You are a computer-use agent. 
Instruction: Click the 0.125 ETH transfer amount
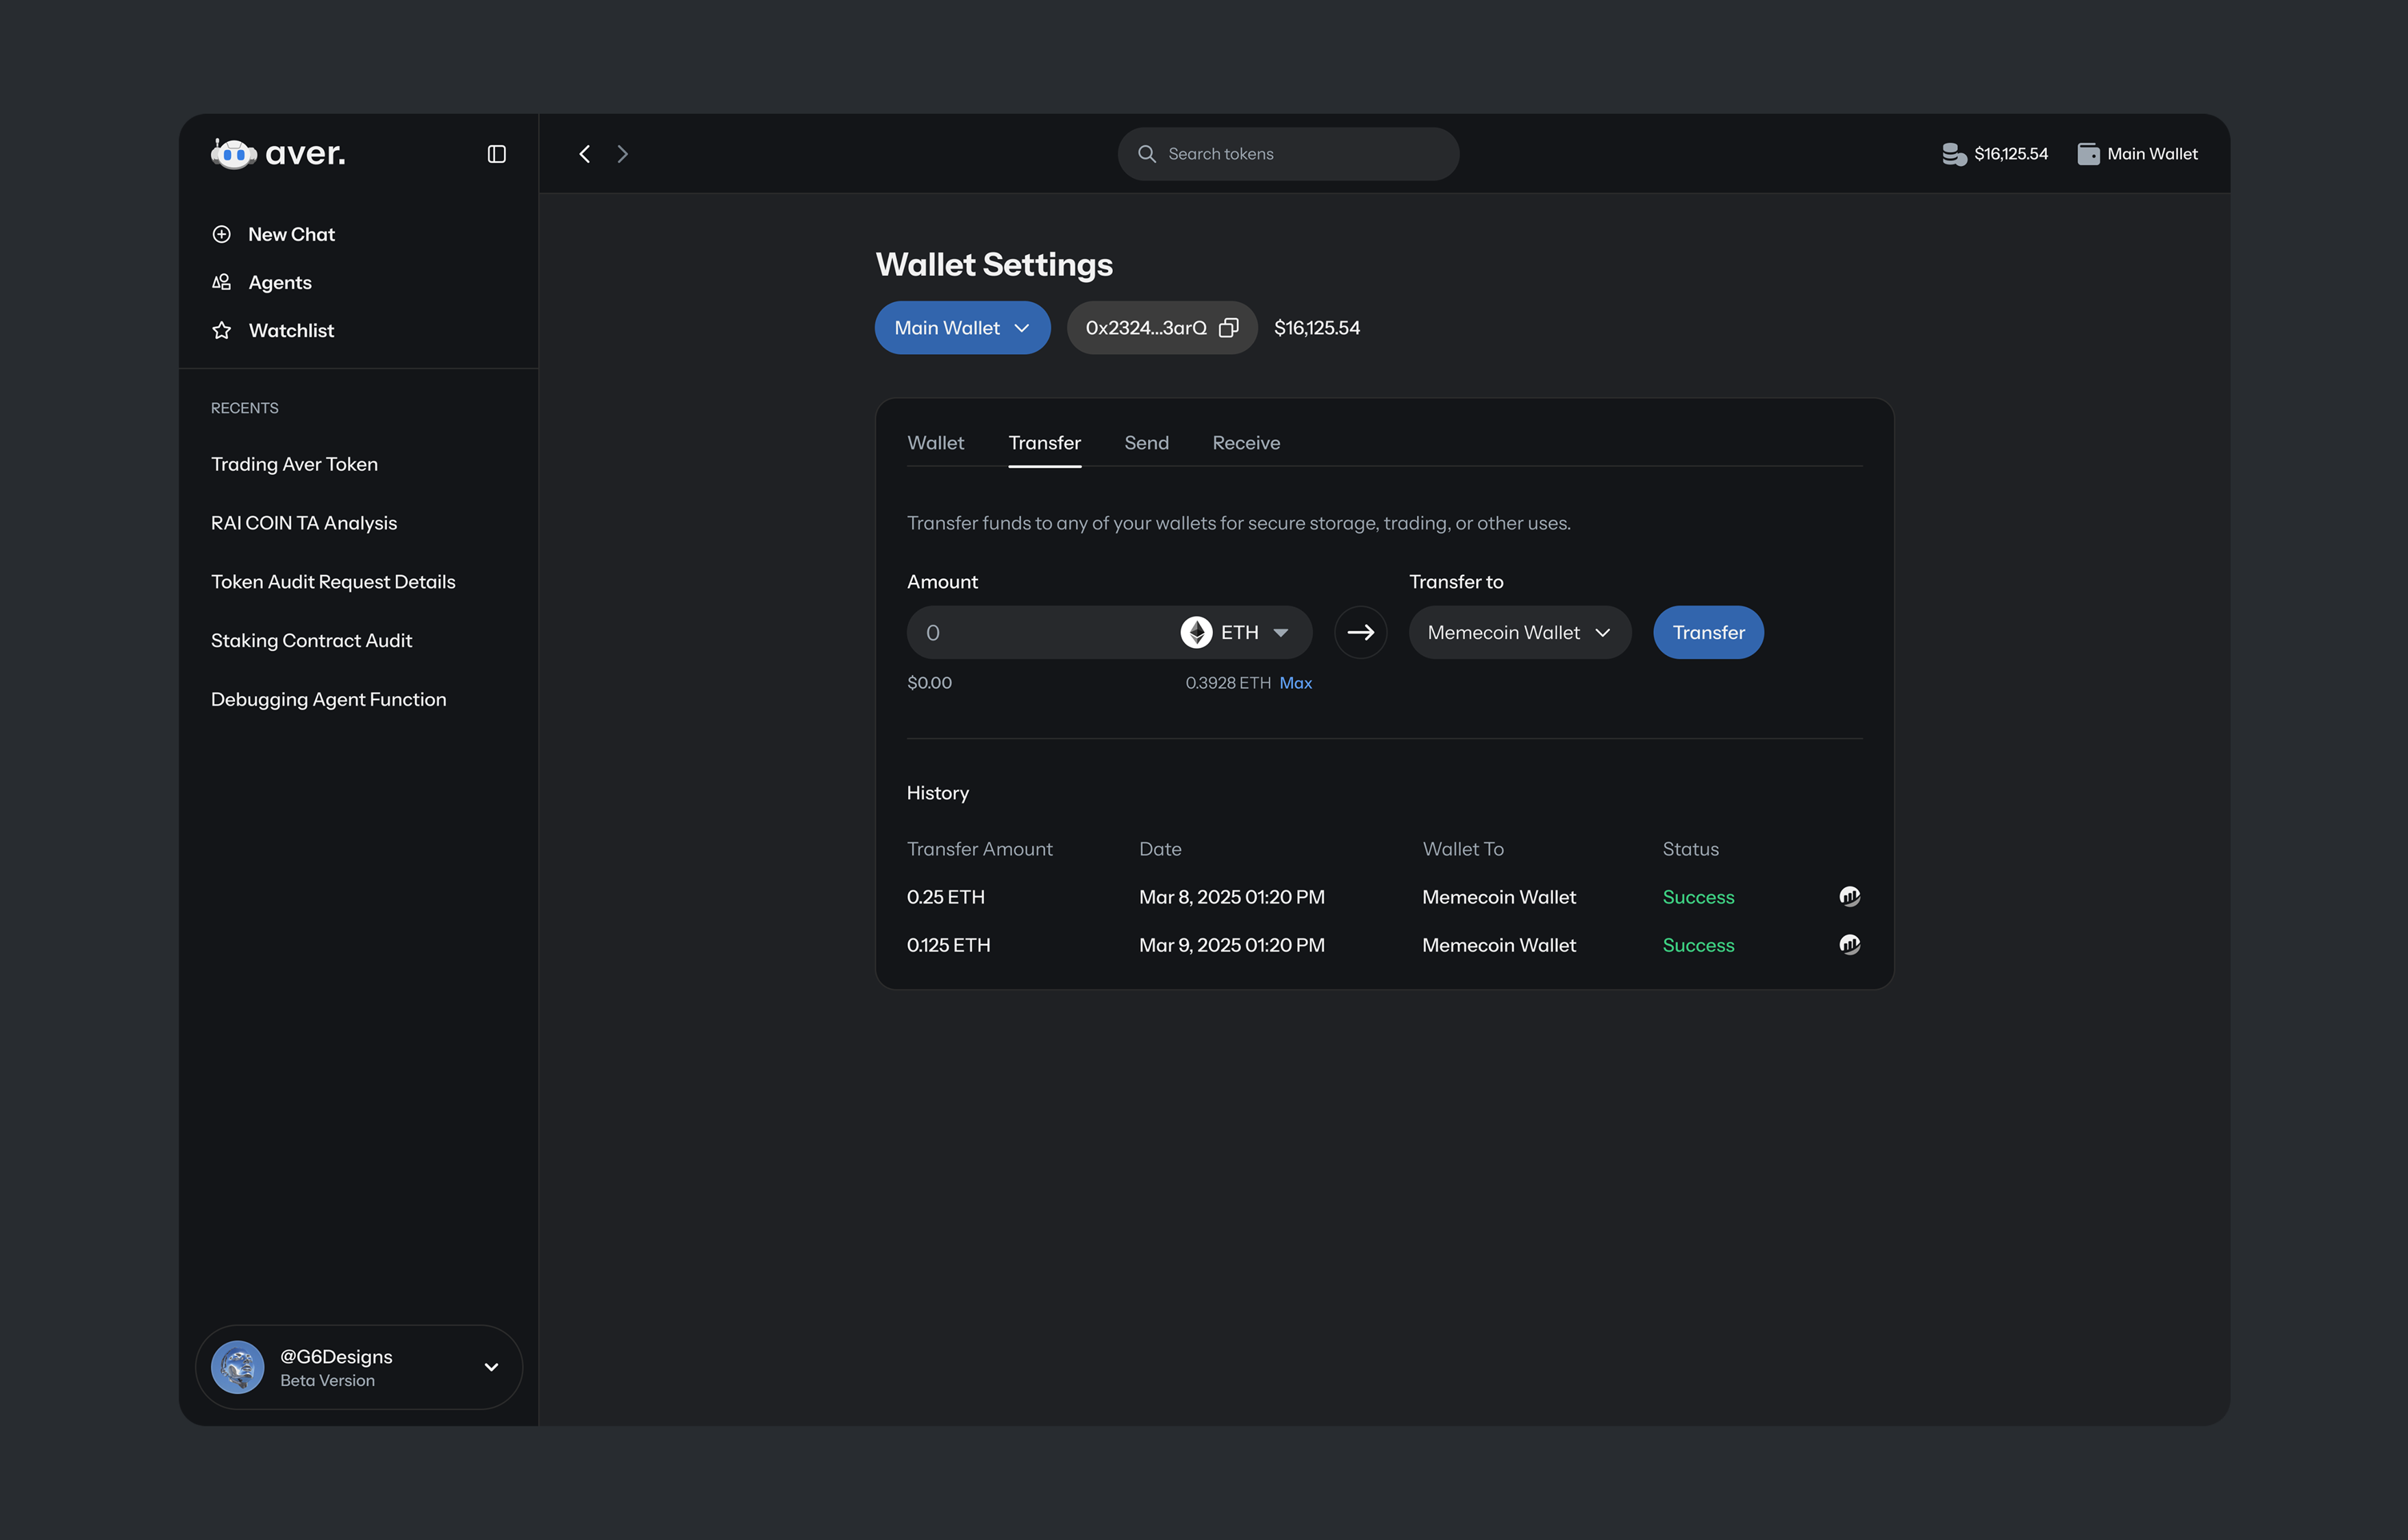tap(948, 945)
